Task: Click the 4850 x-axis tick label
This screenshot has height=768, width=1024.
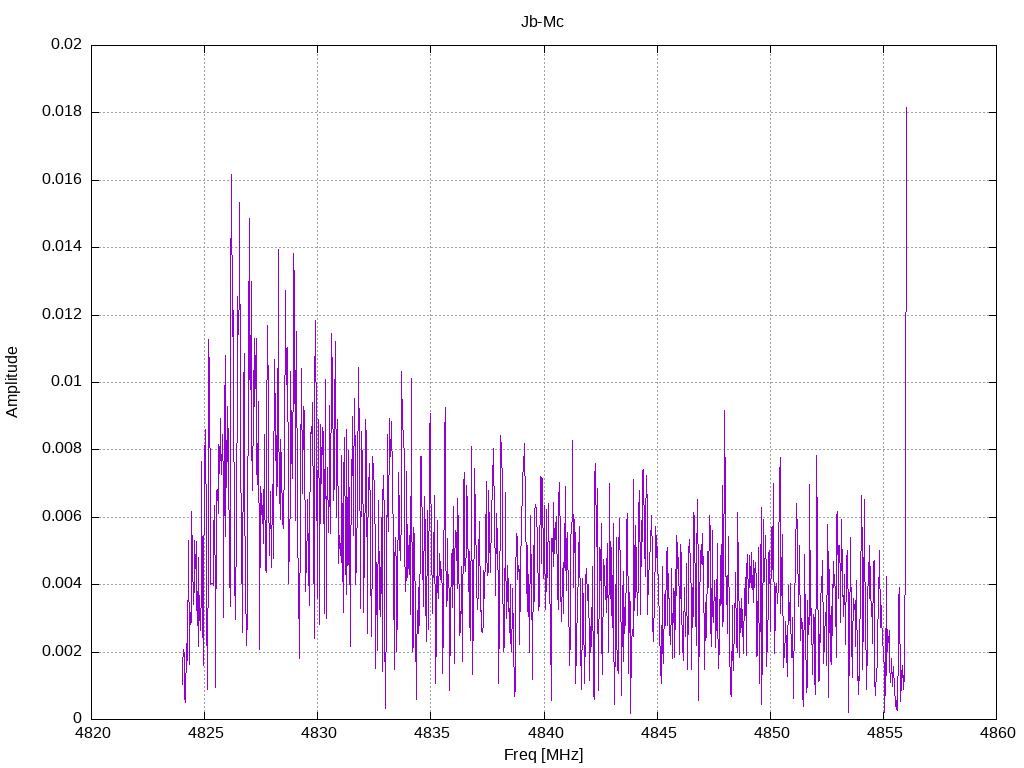Action: (x=771, y=733)
